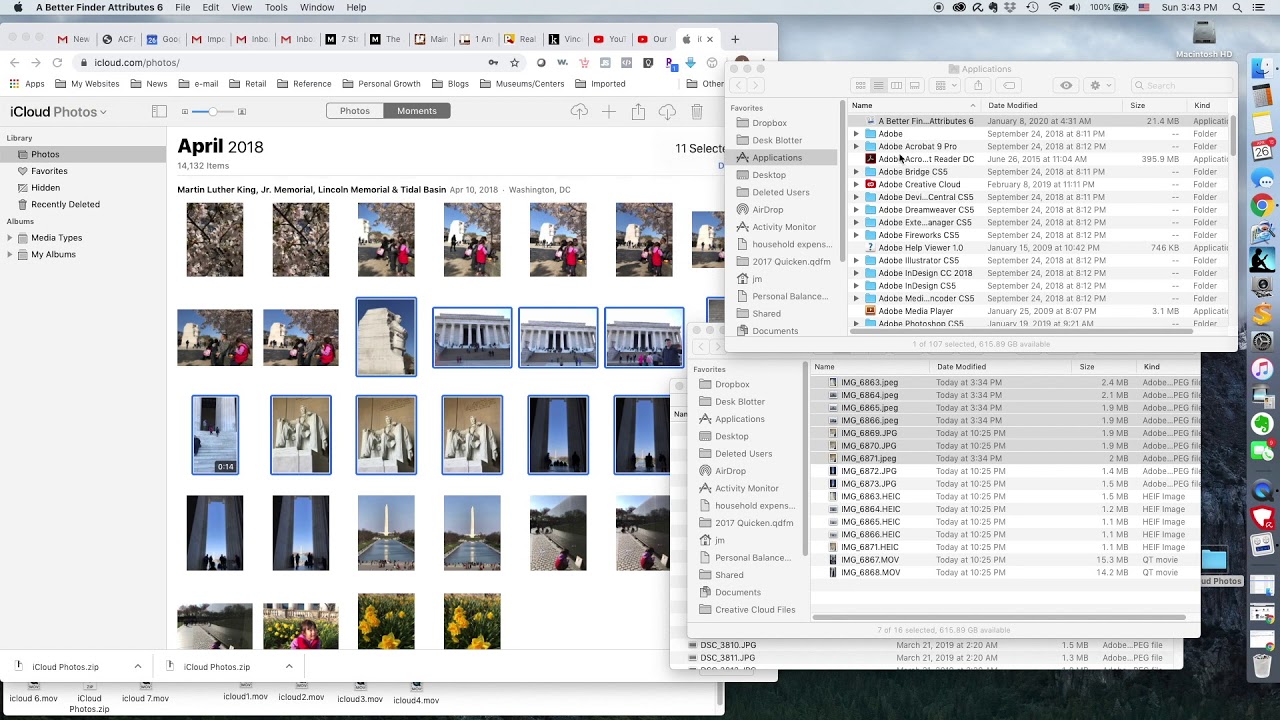The image size is (1280, 720).
Task: Click the Finder share button in Applications window
Action: pyautogui.click(x=978, y=85)
